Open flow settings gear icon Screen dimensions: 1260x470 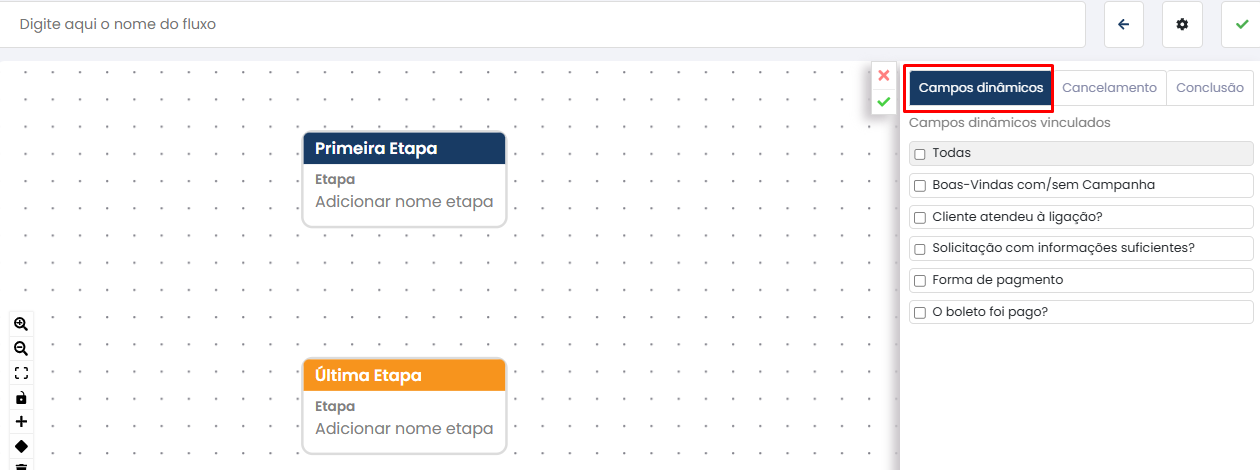[x=1182, y=24]
